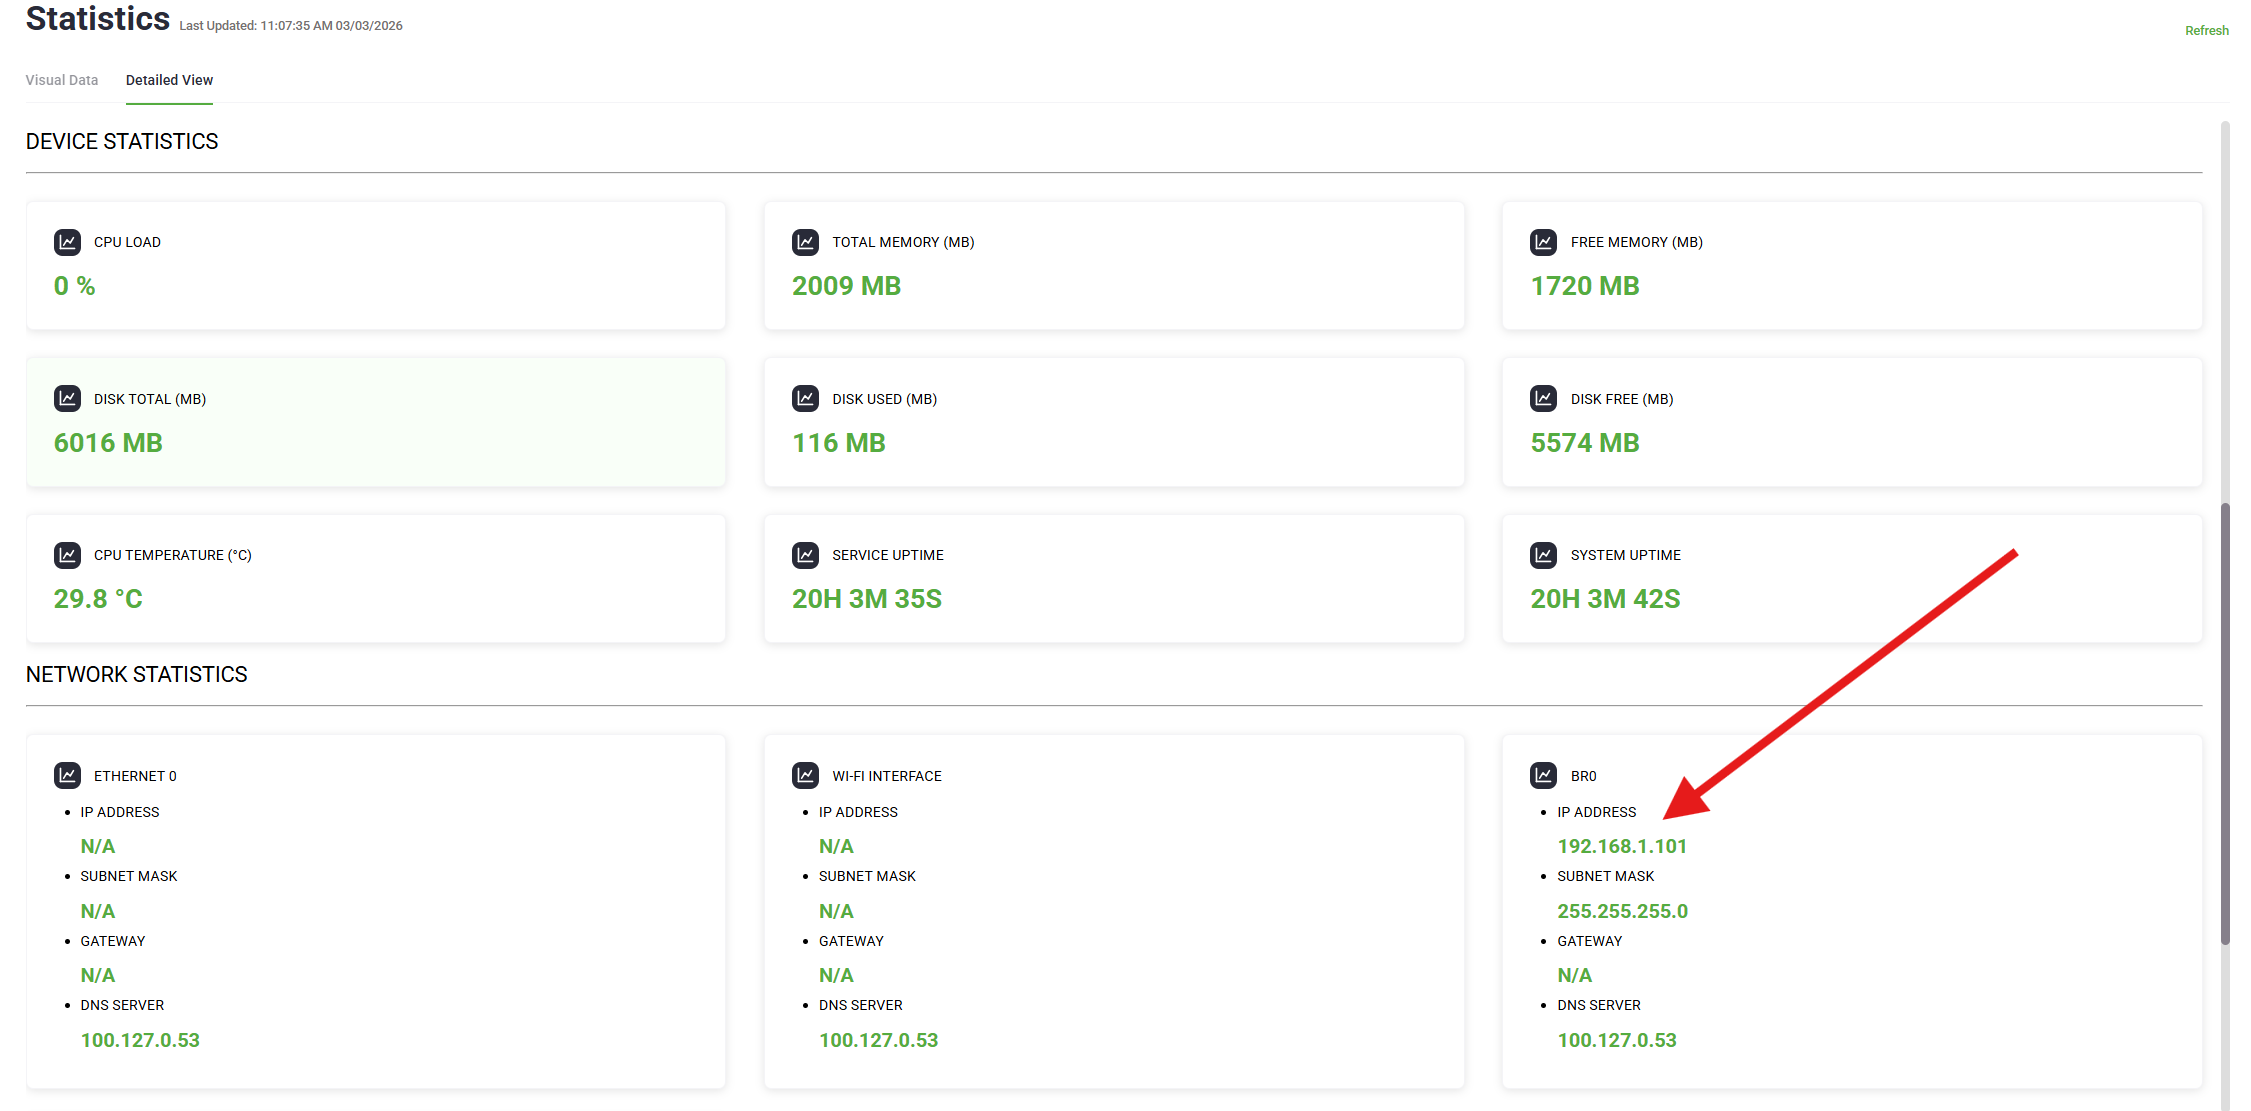
Task: Click the chart icon beside Total Memory
Action: (805, 242)
